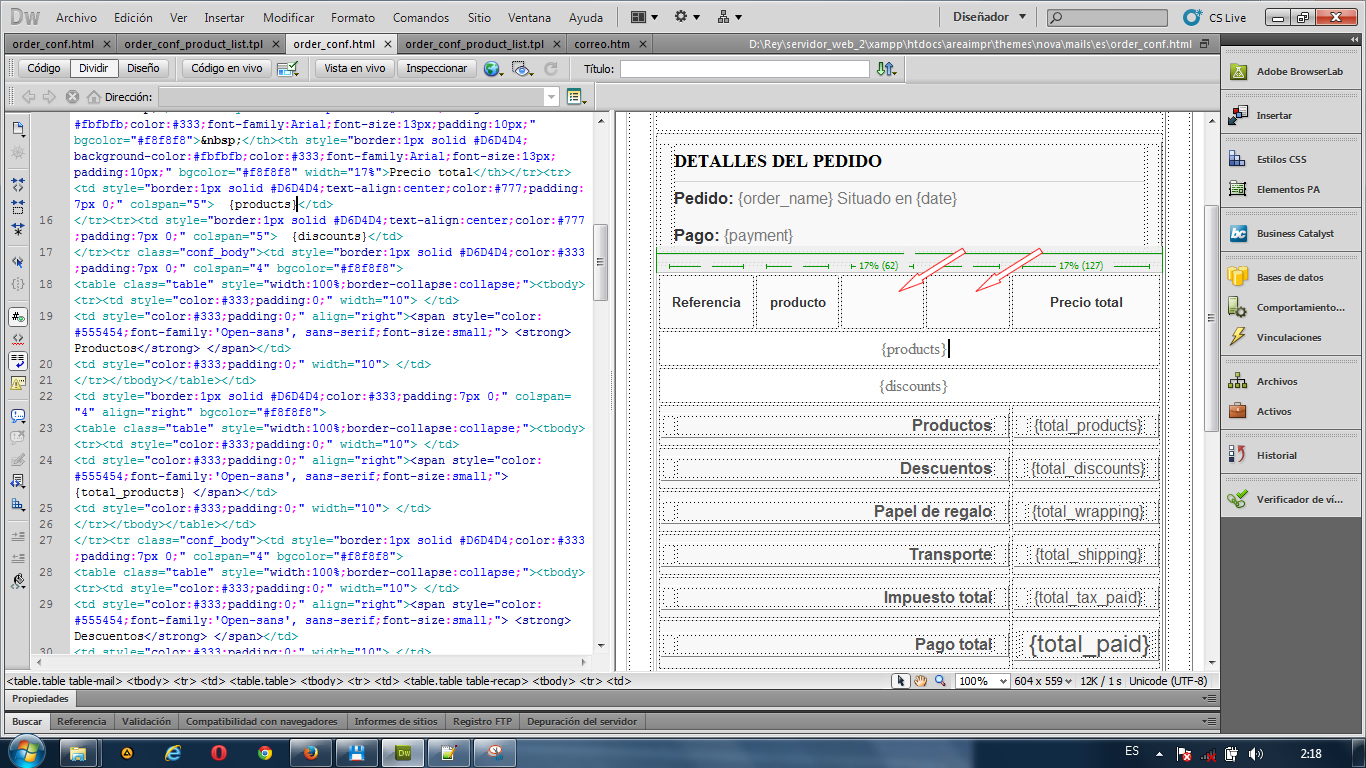
Task: Click the preview in browser globe icon
Action: 491,69
